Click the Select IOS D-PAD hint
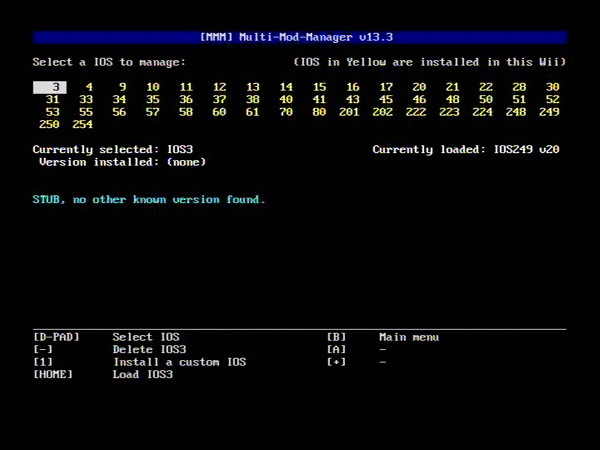Image resolution: width=600 pixels, height=450 pixels. [x=146, y=337]
